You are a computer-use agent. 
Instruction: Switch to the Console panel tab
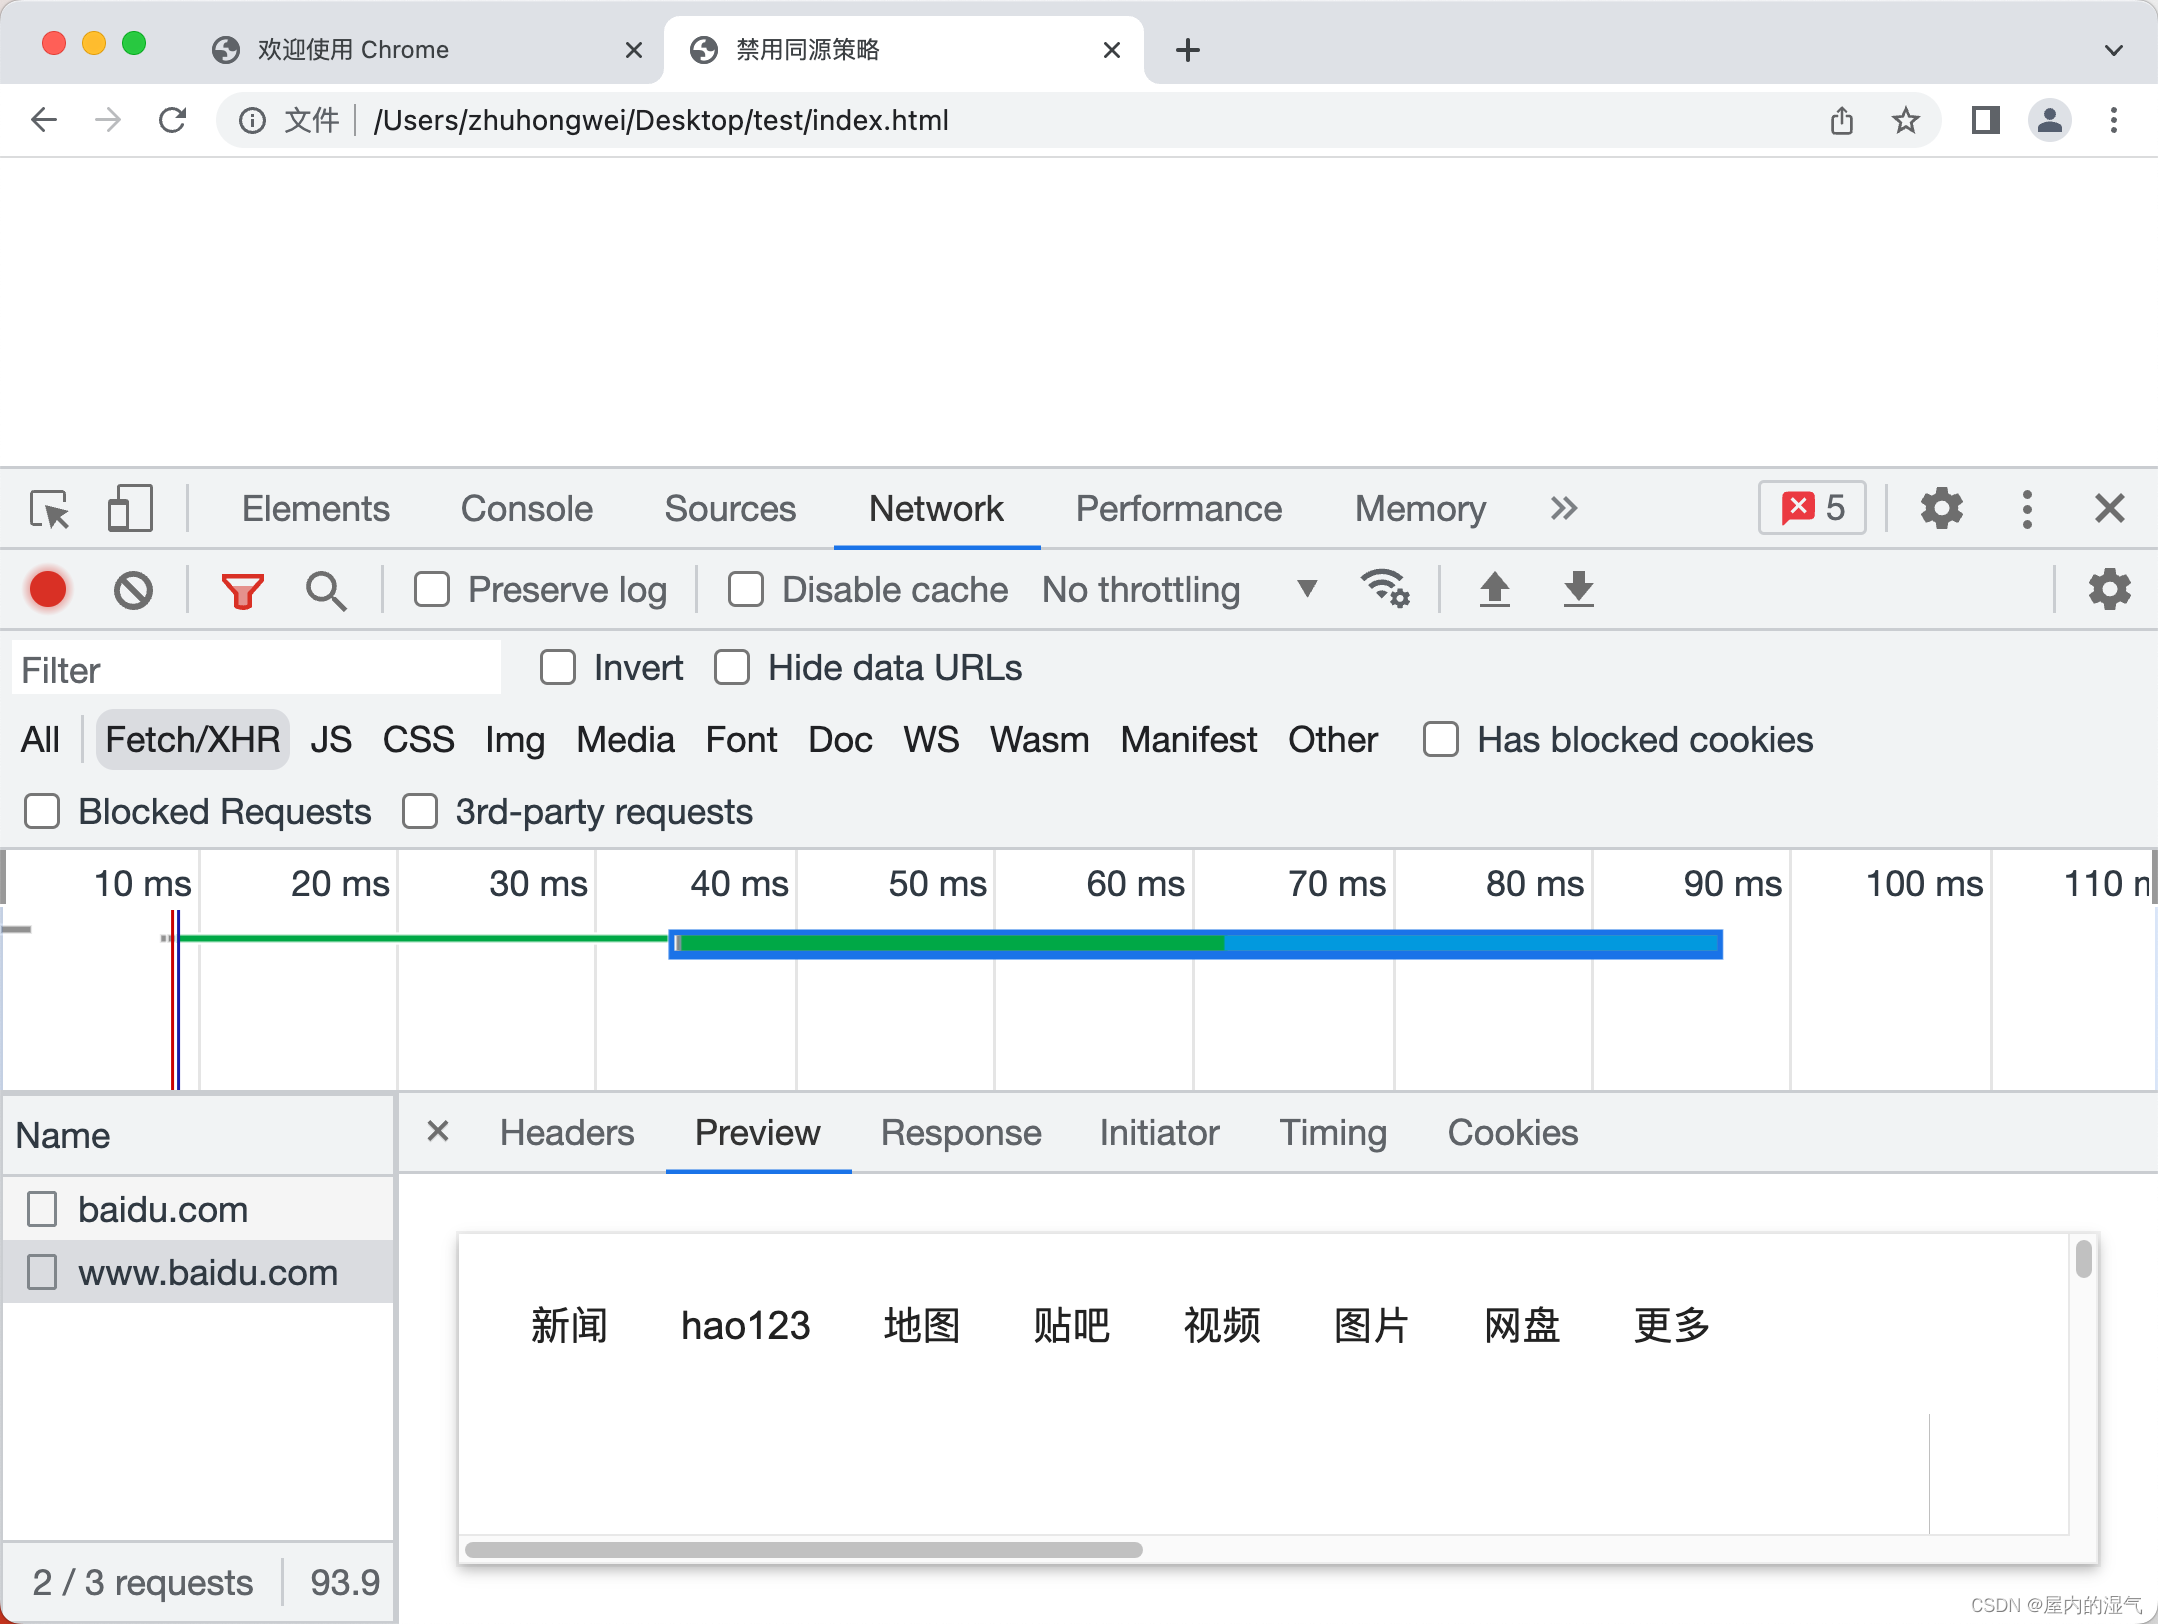point(526,509)
